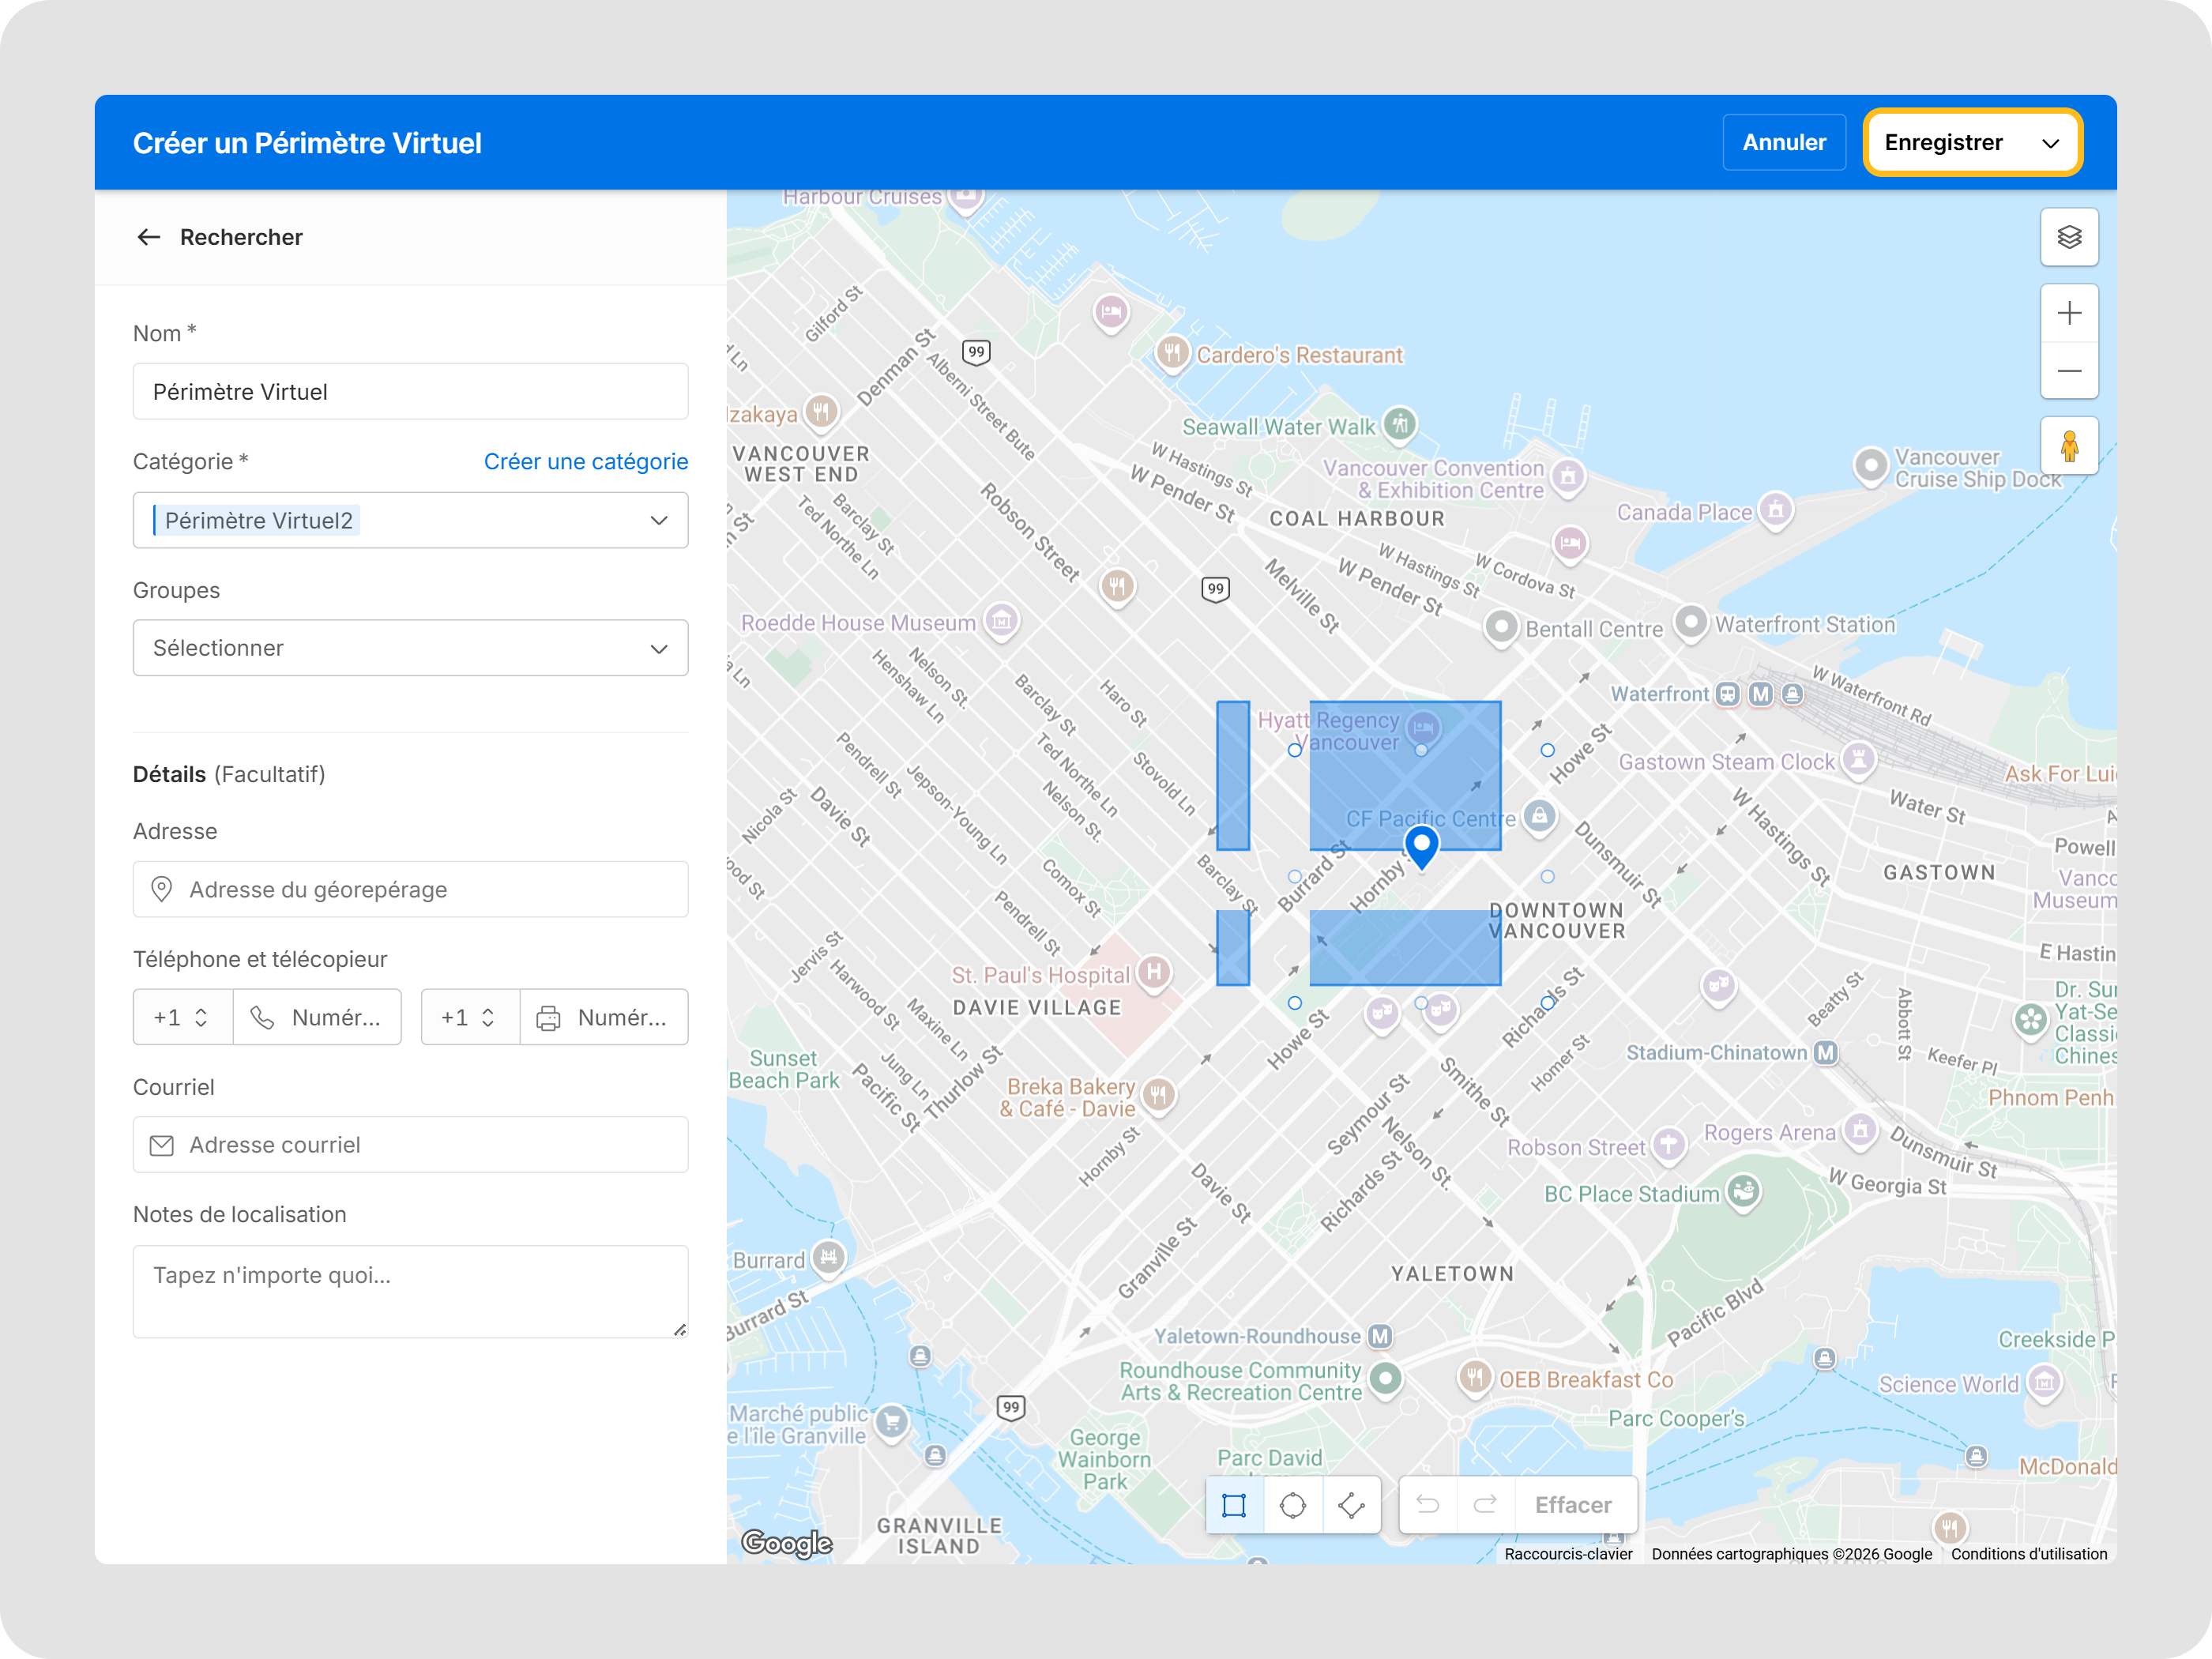The width and height of the screenshot is (2212, 1659).
Task: Click the Annuler button
Action: [1783, 143]
